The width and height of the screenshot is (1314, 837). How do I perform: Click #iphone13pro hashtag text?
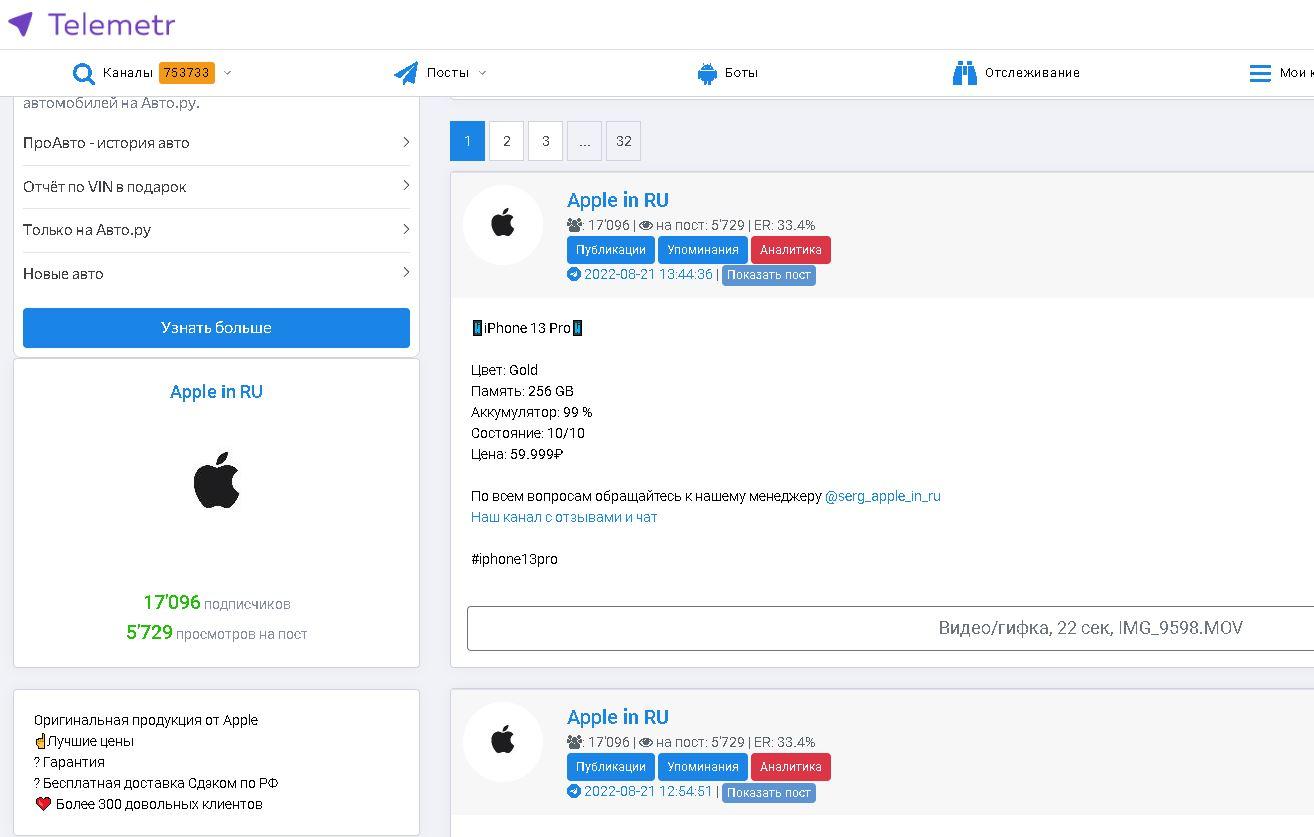coord(514,559)
